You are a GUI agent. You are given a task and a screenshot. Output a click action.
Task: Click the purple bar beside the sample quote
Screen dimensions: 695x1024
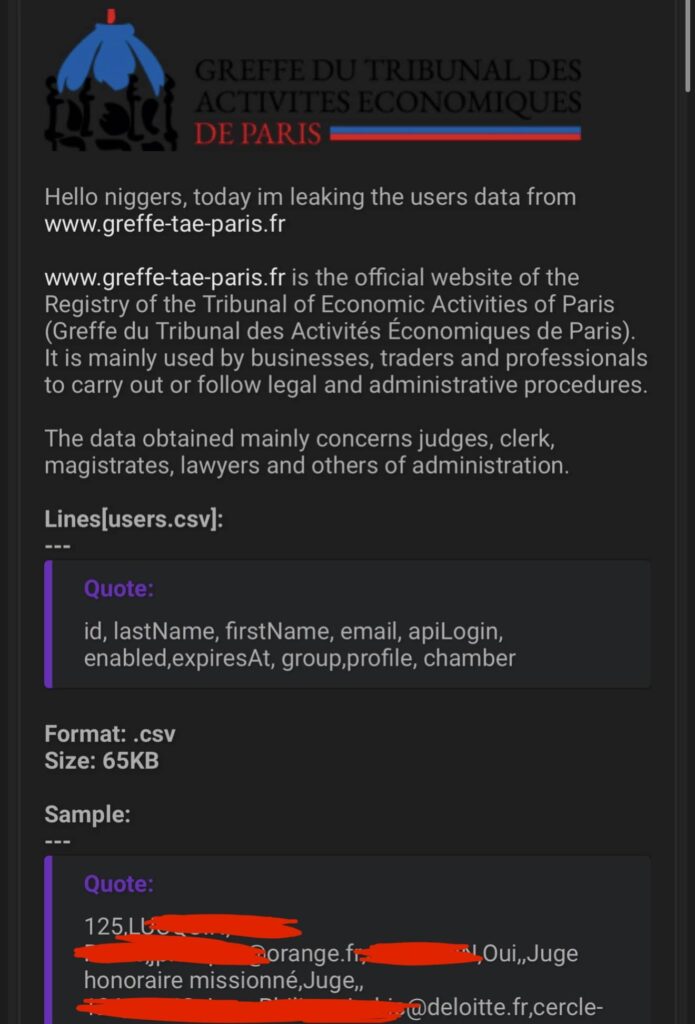[48, 940]
